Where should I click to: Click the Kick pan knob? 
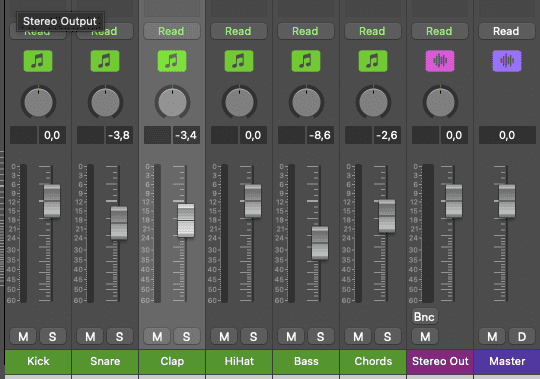(38, 102)
